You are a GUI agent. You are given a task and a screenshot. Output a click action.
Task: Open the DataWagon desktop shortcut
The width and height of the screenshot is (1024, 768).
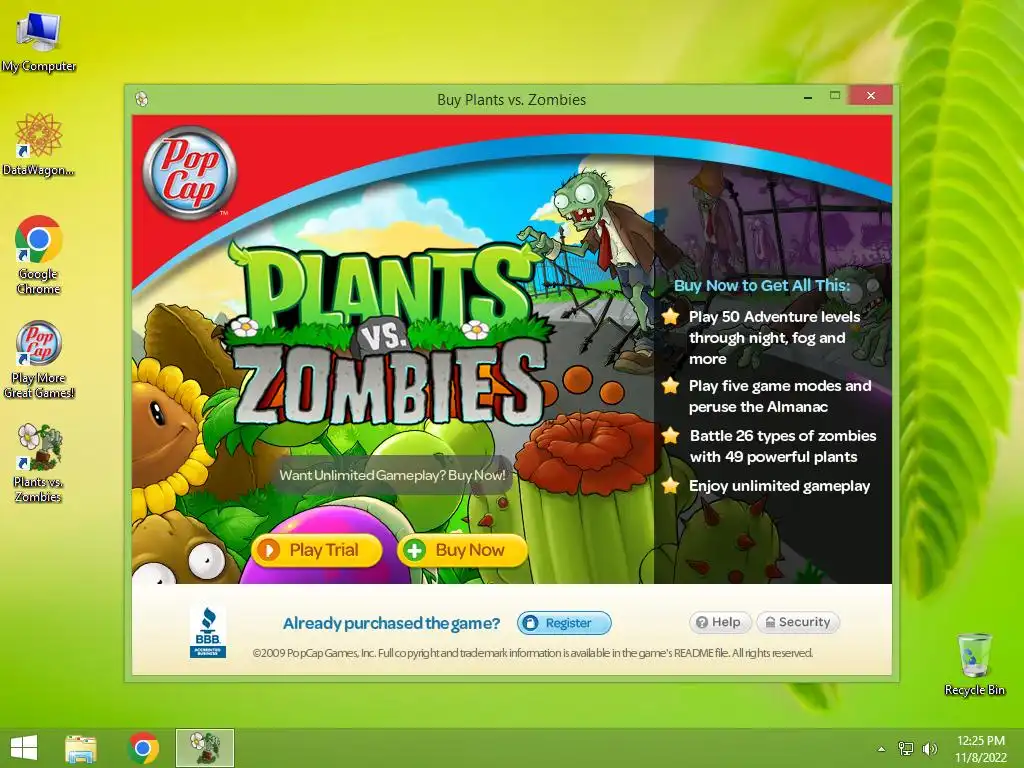[39, 145]
